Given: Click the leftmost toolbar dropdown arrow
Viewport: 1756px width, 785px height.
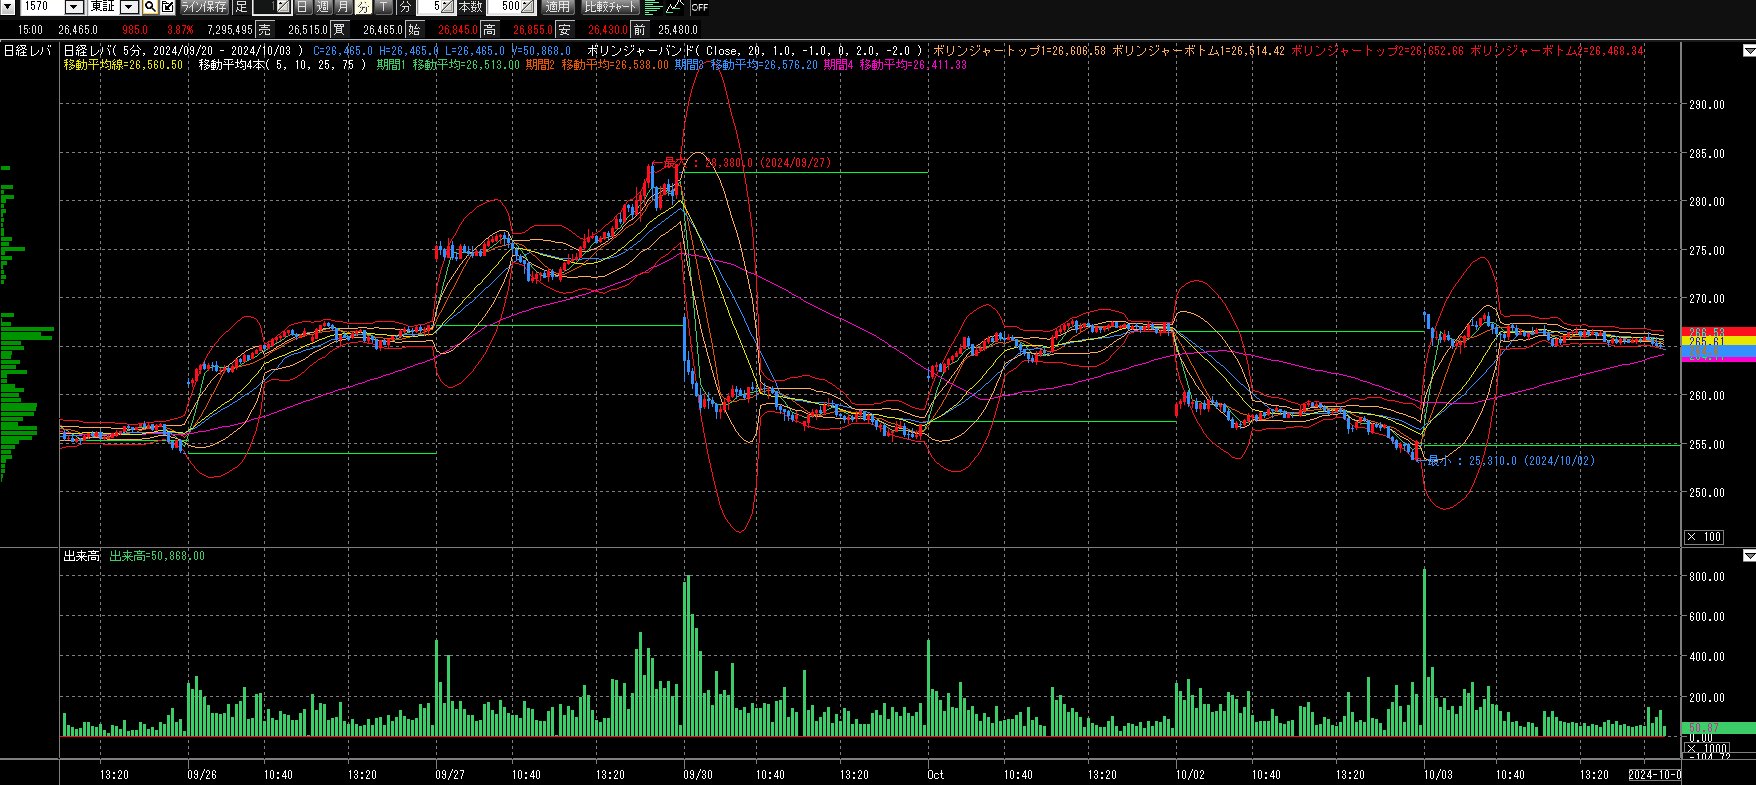Looking at the screenshot, I should pos(7,7).
